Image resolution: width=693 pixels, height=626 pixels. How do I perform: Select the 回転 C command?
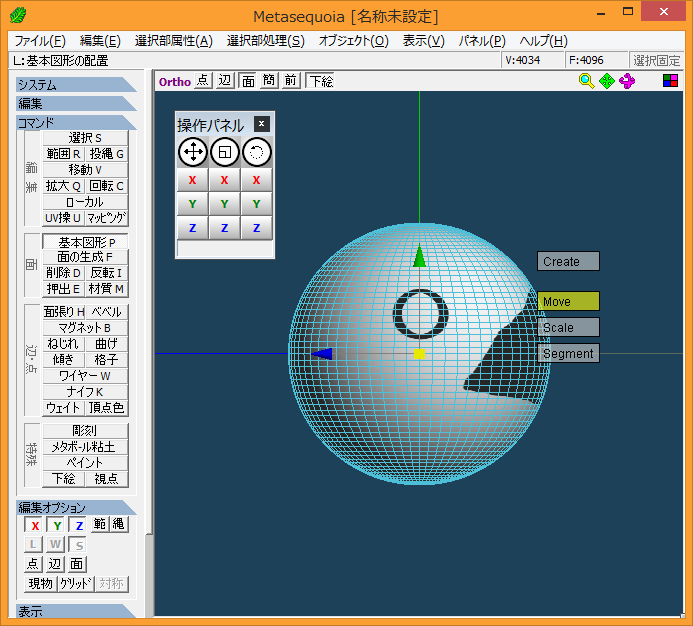pyautogui.click(x=107, y=186)
